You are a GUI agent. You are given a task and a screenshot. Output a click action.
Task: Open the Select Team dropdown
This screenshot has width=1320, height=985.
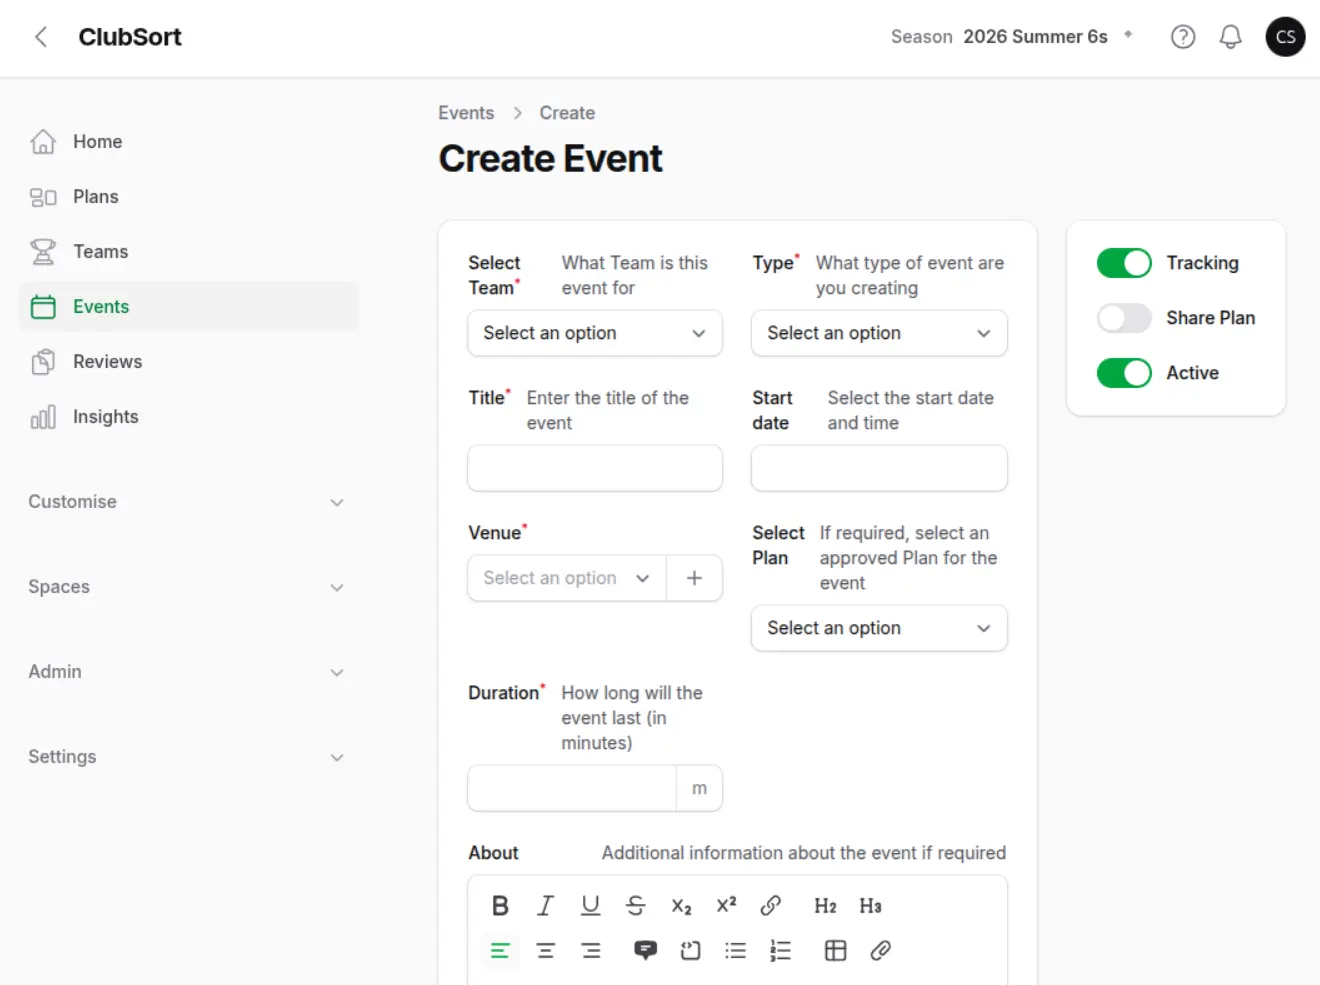[x=595, y=333]
